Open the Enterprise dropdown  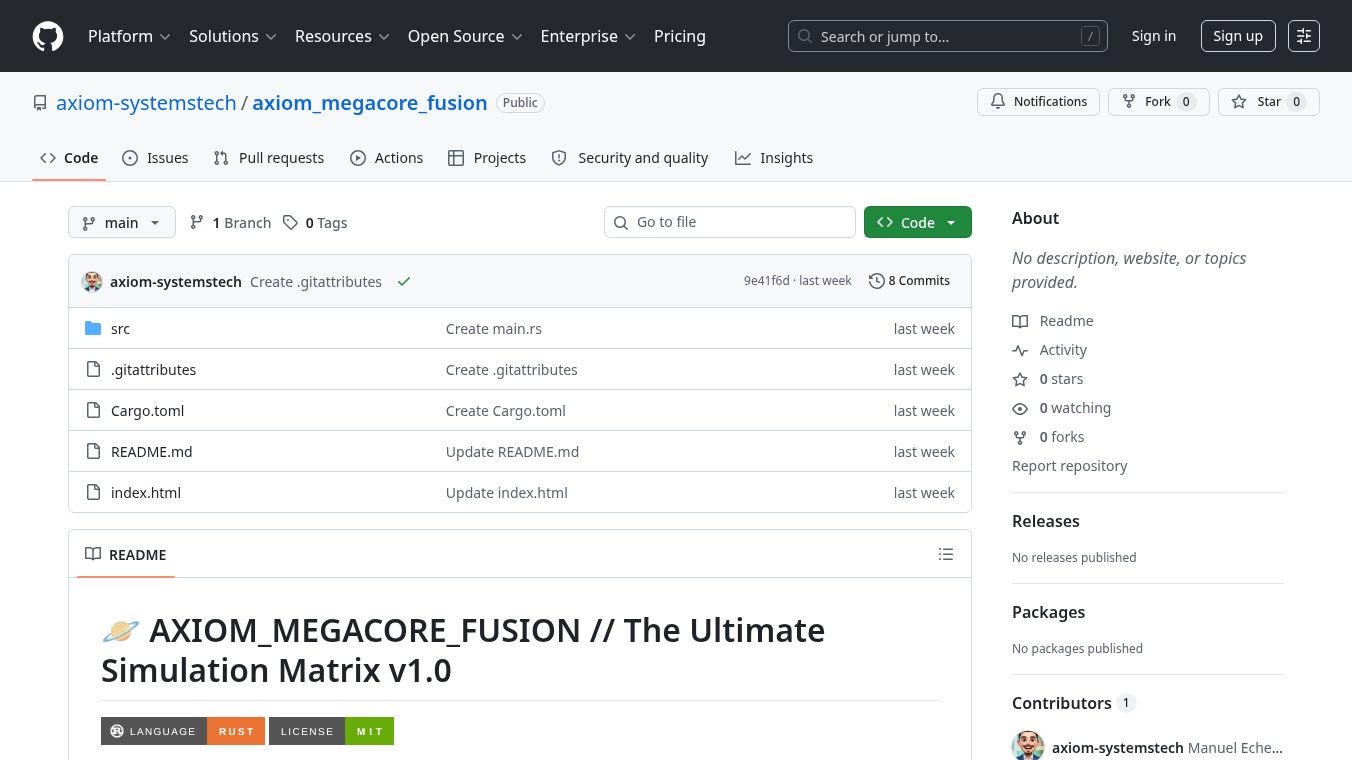click(x=588, y=36)
